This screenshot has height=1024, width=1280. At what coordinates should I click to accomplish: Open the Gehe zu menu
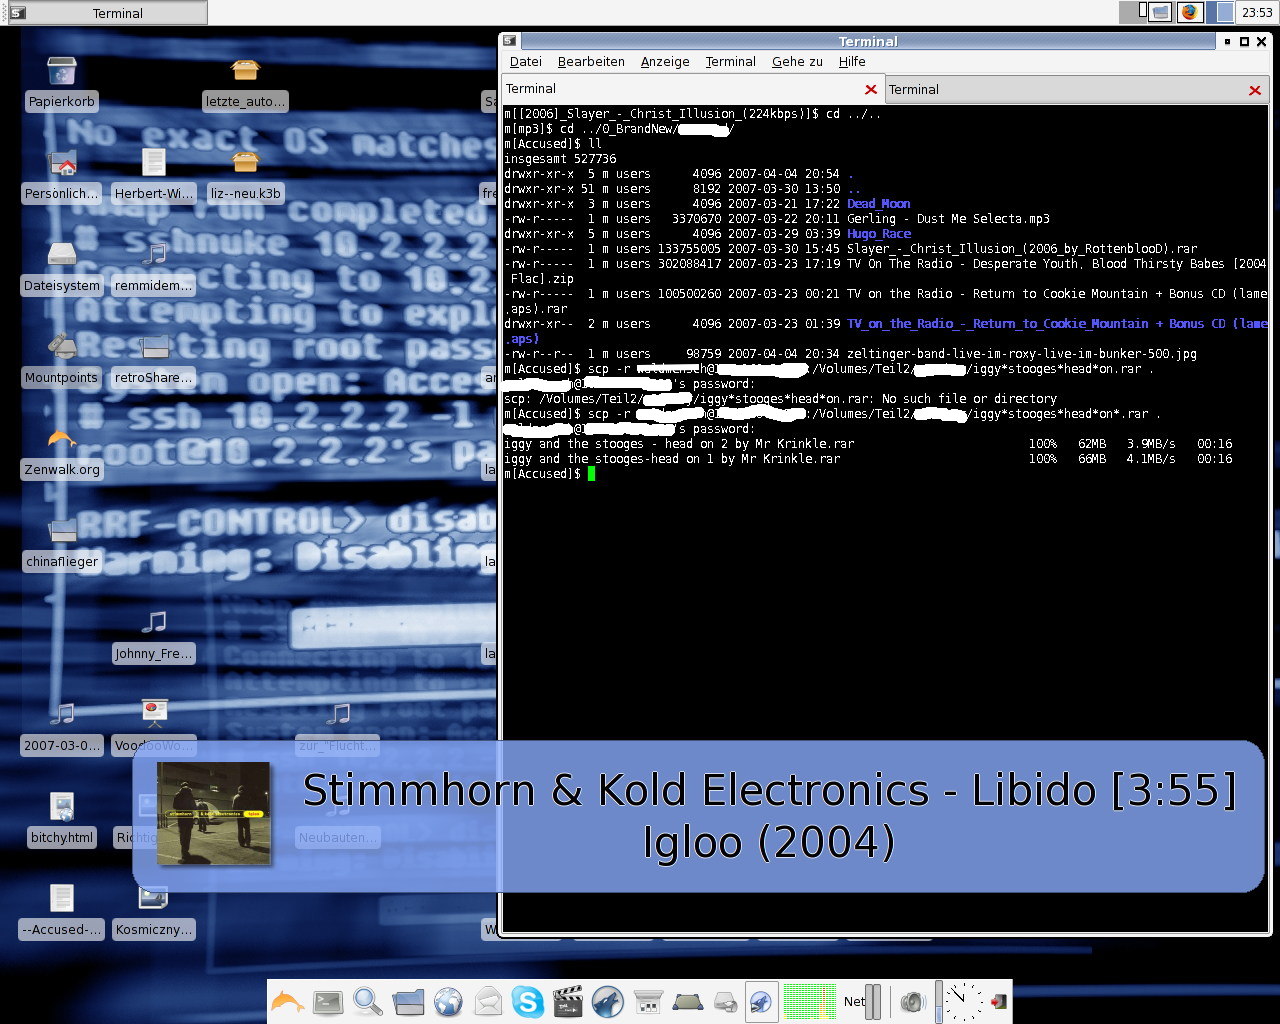click(x=797, y=61)
